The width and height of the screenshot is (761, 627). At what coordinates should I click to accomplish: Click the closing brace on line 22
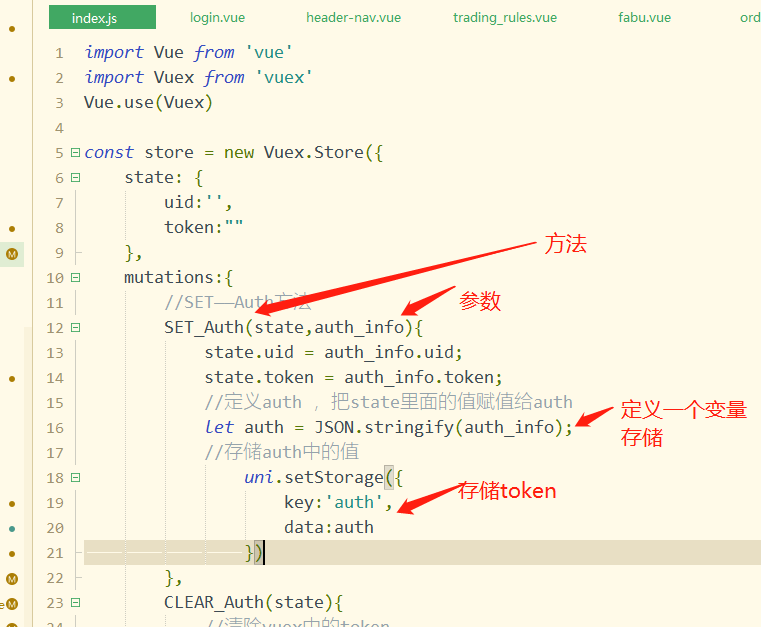(x=168, y=578)
